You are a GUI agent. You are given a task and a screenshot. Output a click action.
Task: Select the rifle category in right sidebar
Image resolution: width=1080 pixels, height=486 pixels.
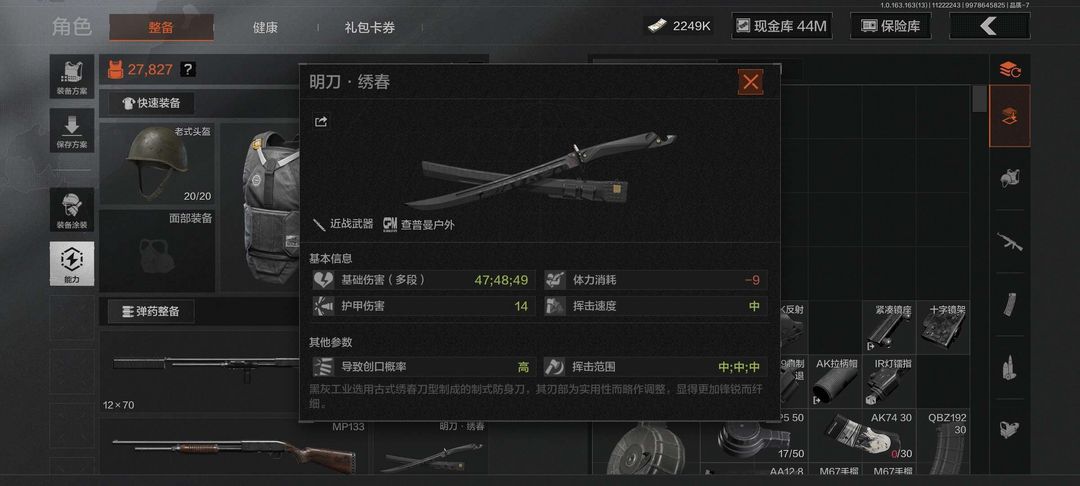coord(1009,242)
